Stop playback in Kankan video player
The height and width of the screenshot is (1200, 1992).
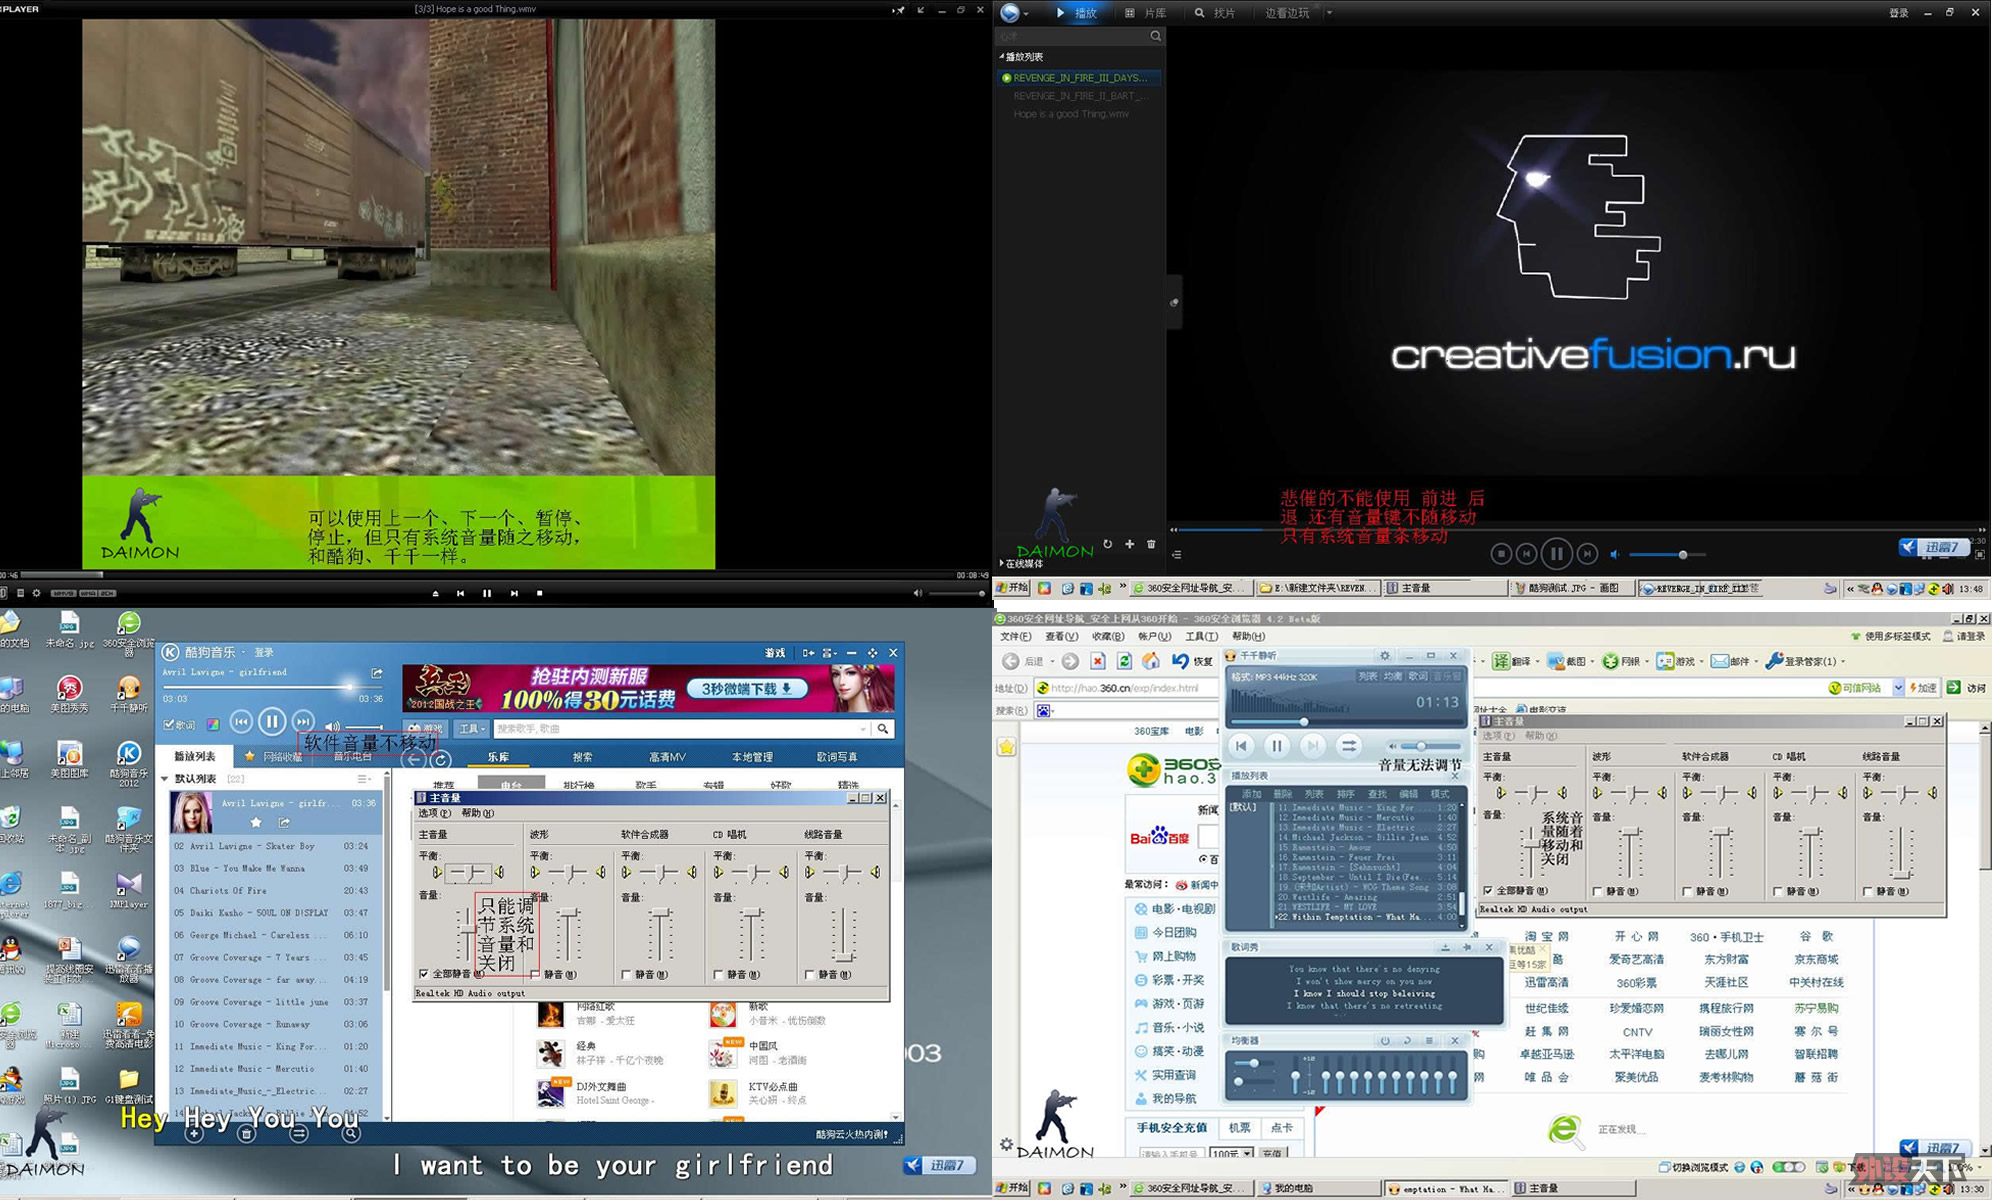click(1501, 553)
